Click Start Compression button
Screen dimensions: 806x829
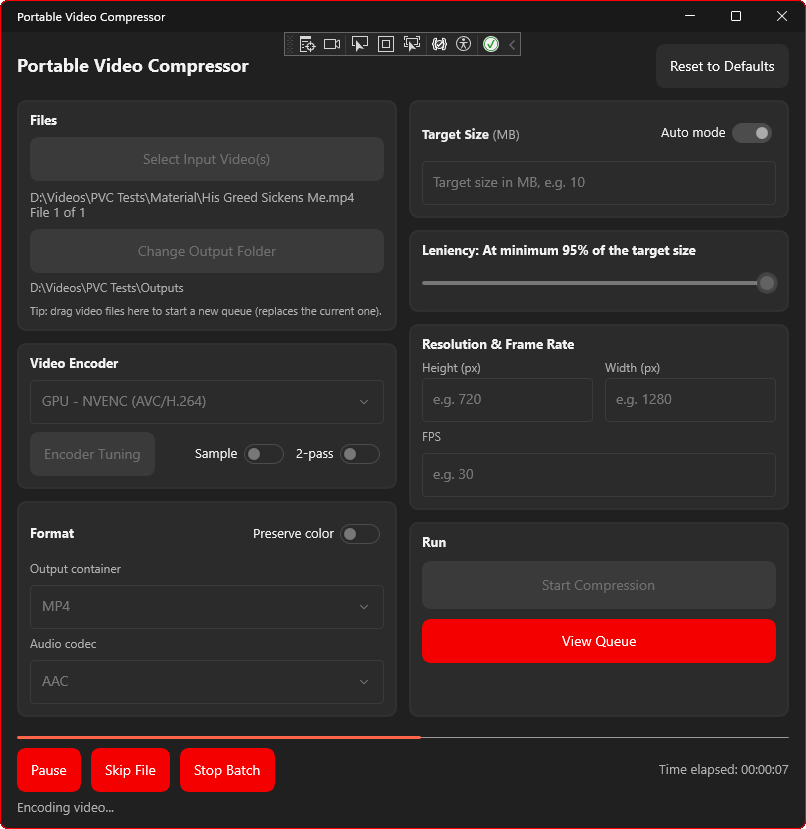tap(599, 585)
